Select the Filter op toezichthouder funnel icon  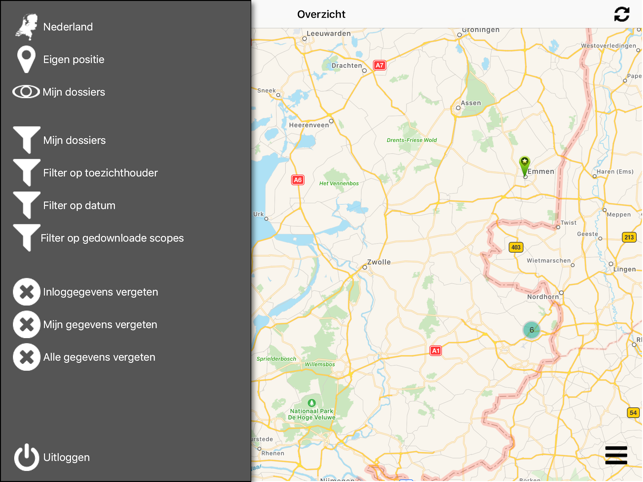pyautogui.click(x=27, y=173)
